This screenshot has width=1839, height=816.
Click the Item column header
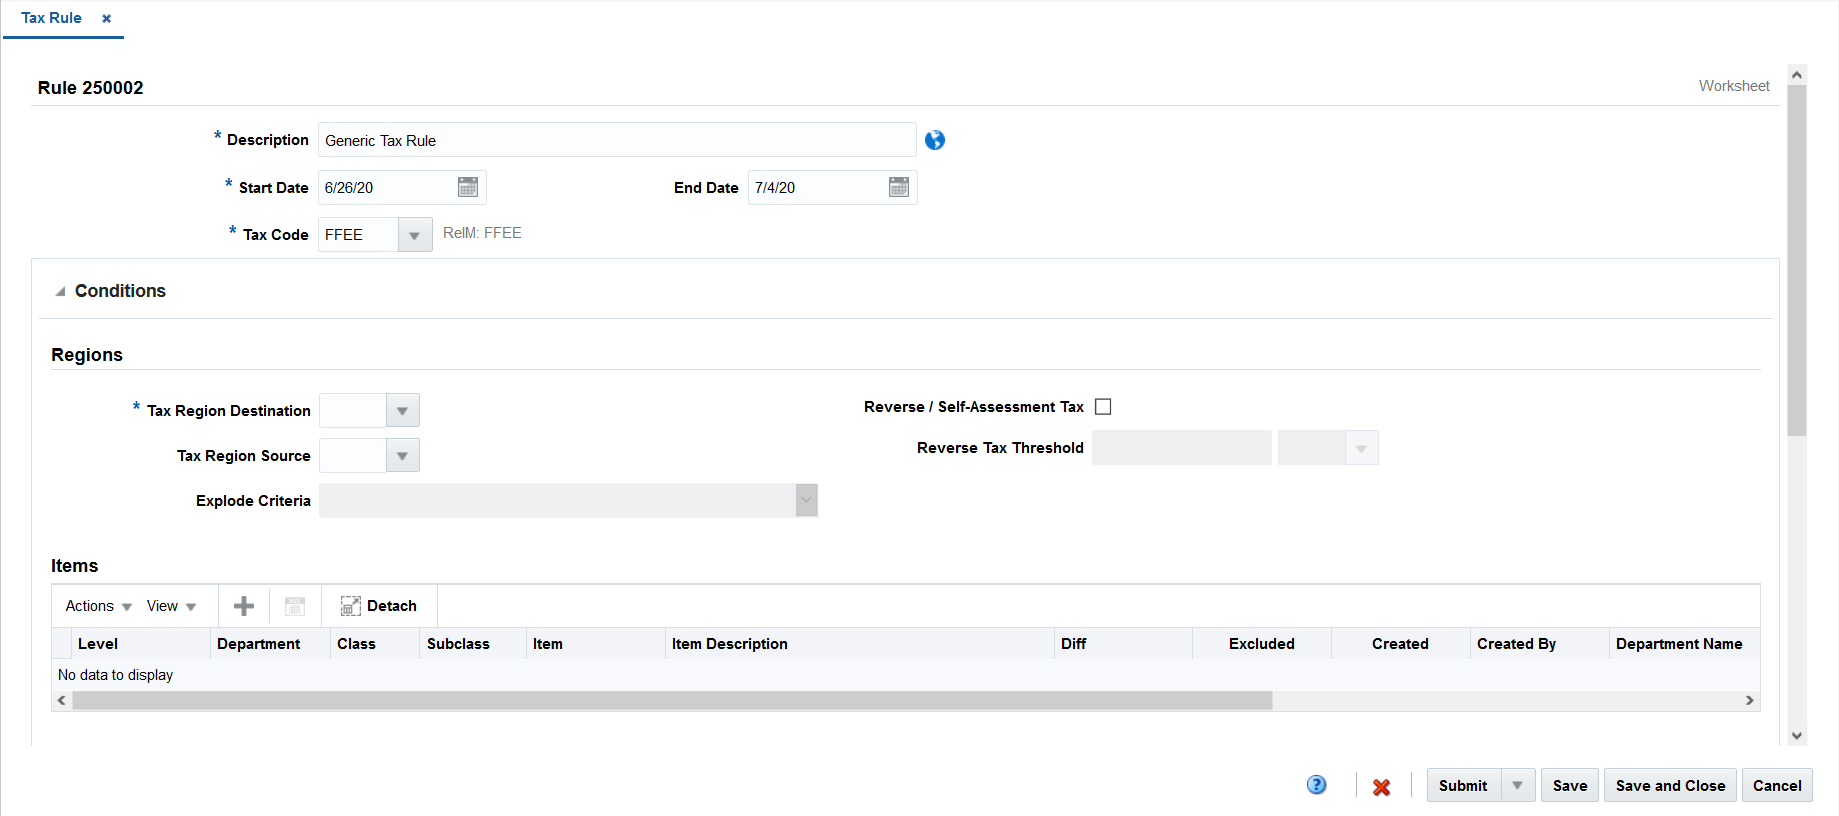(596, 644)
